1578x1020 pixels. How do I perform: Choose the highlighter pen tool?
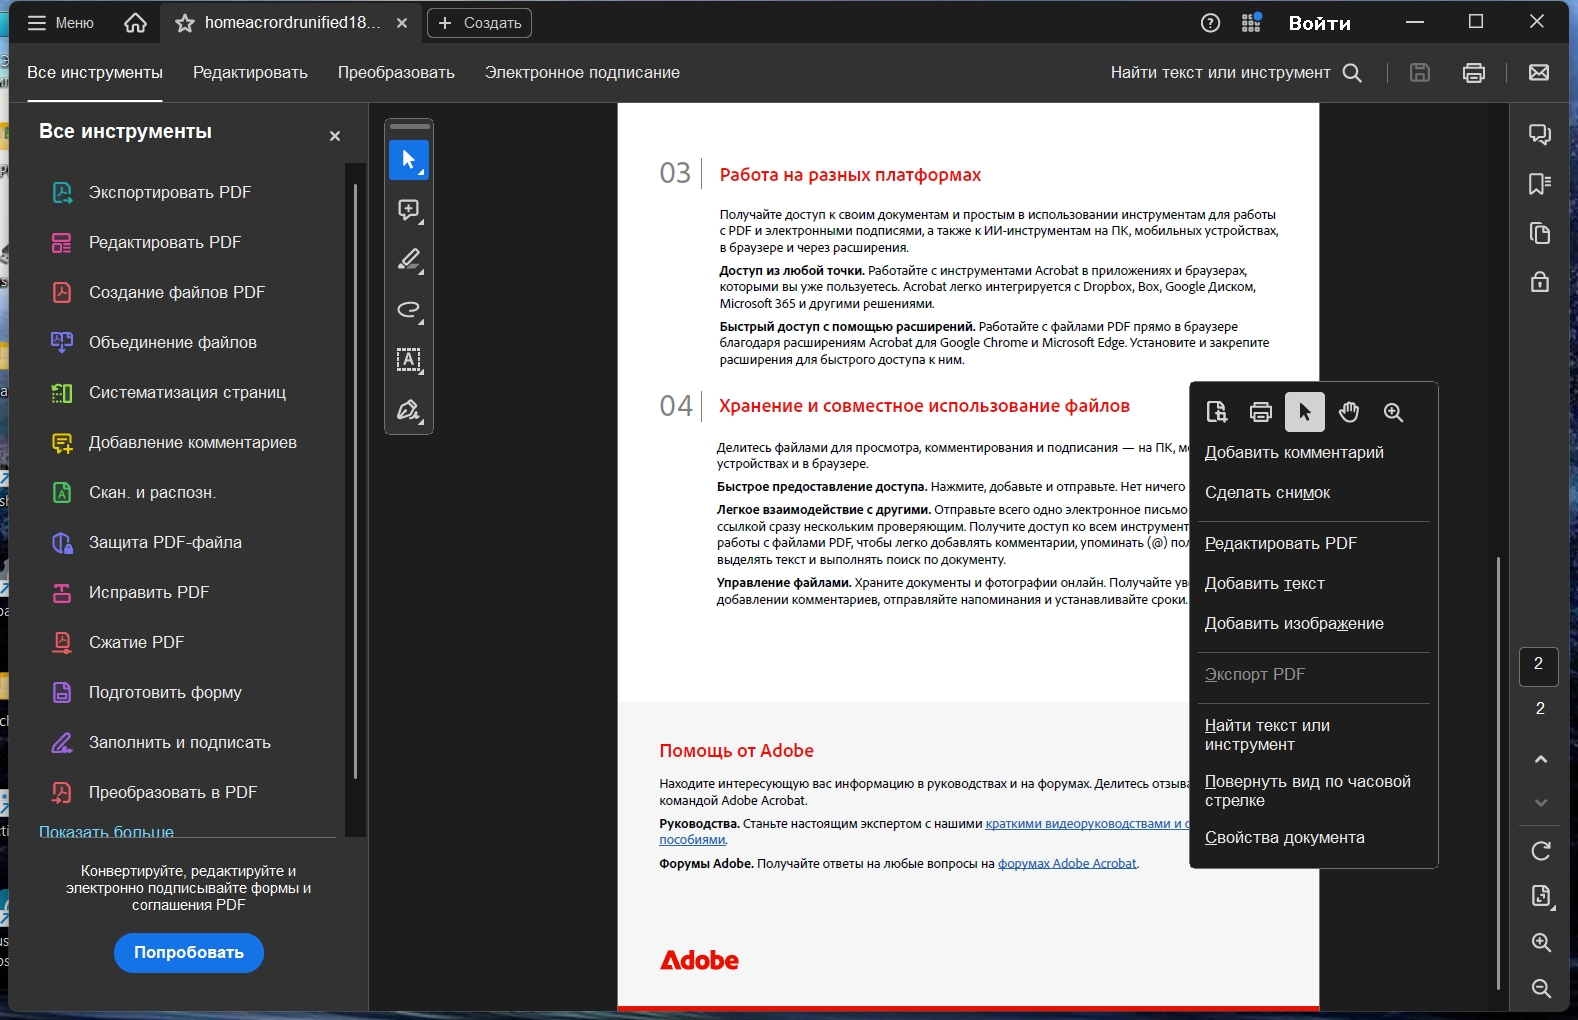408,260
